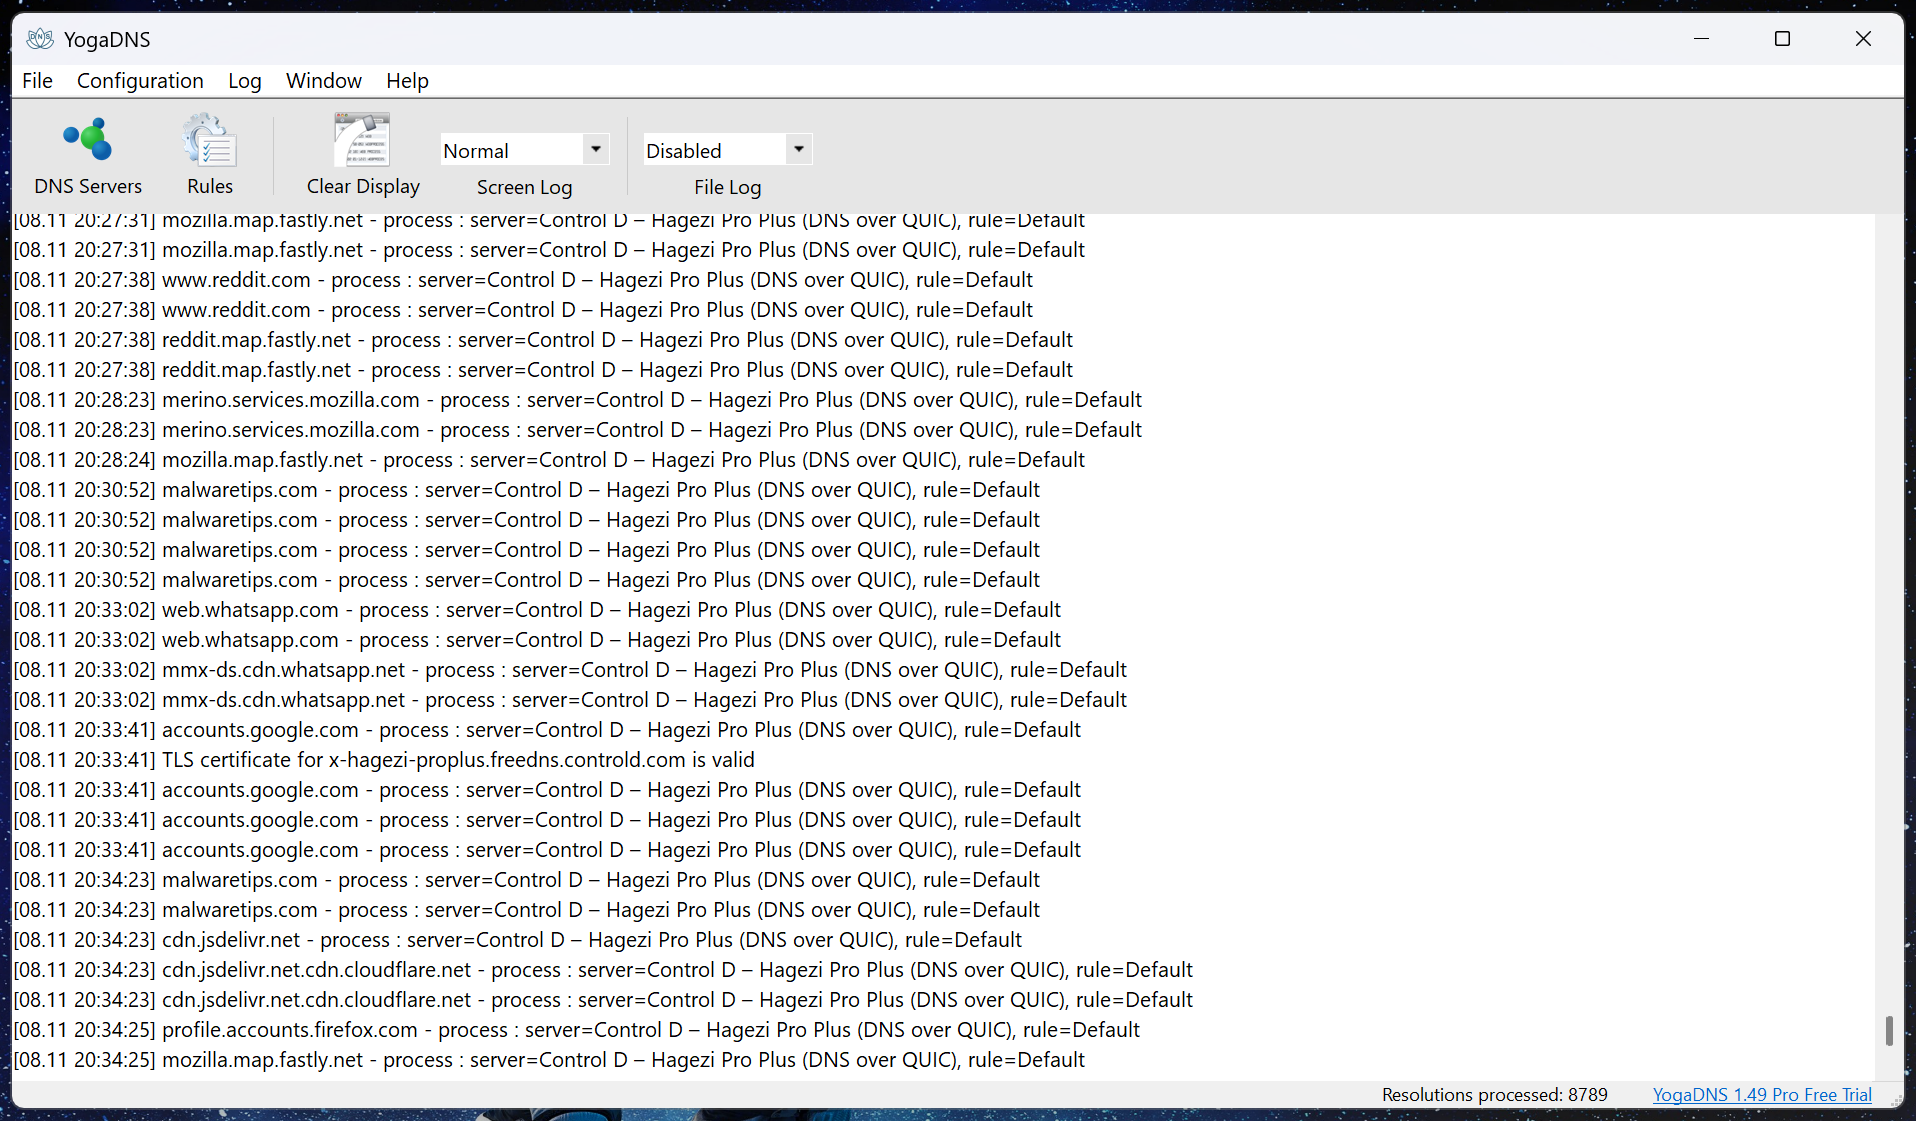The image size is (1916, 1121).
Task: Click the Clear Display toolbar icon
Action: (x=362, y=140)
